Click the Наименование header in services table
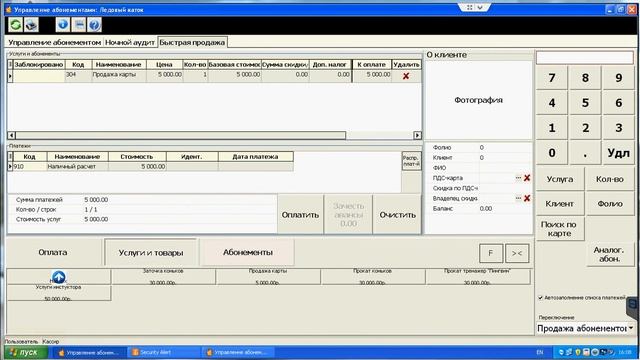The height and width of the screenshot is (360, 640). [x=118, y=64]
